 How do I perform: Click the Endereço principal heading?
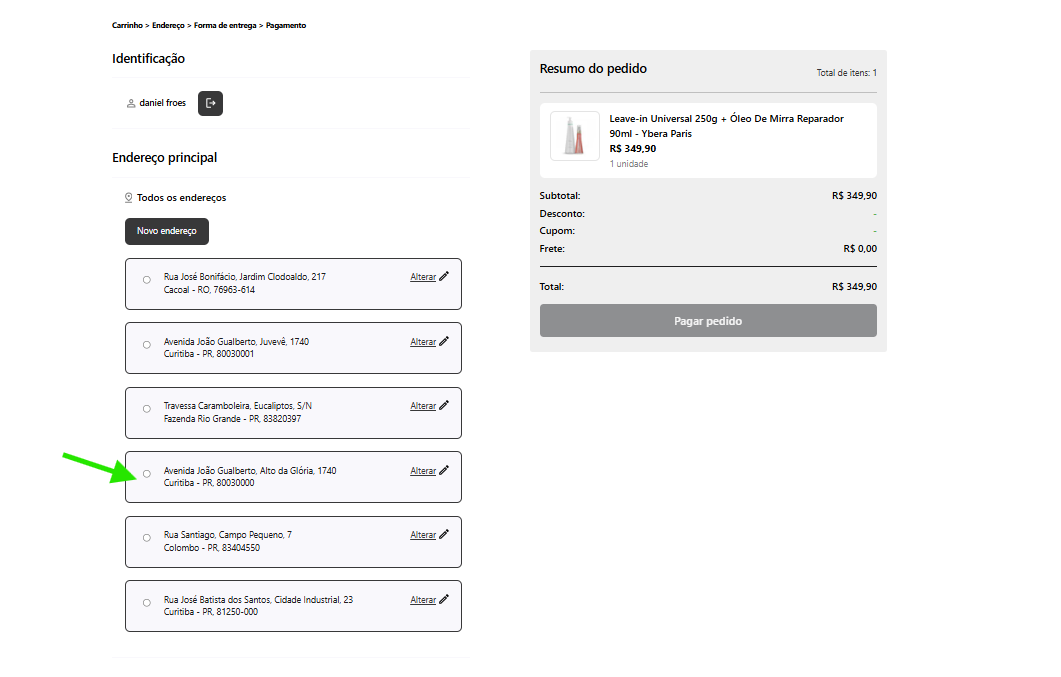(x=164, y=158)
